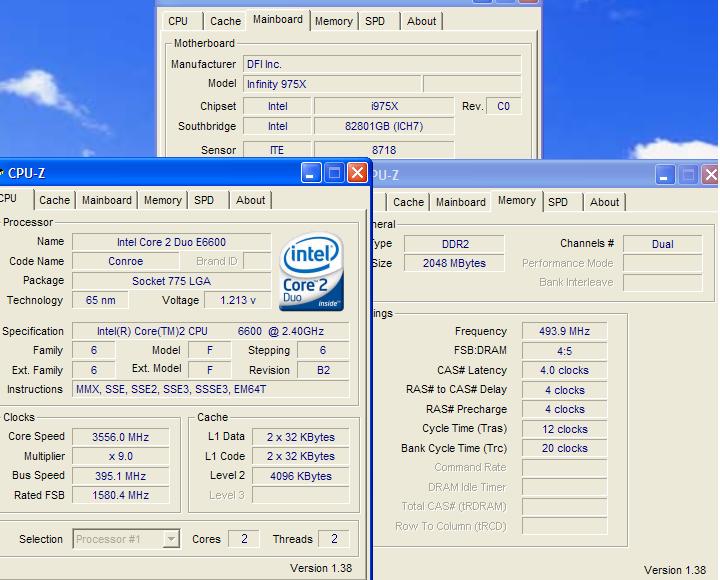Screen dimensions: 720x580
Task: Open the Mainboard tab in front CPU-Z window
Action: pyautogui.click(x=107, y=200)
